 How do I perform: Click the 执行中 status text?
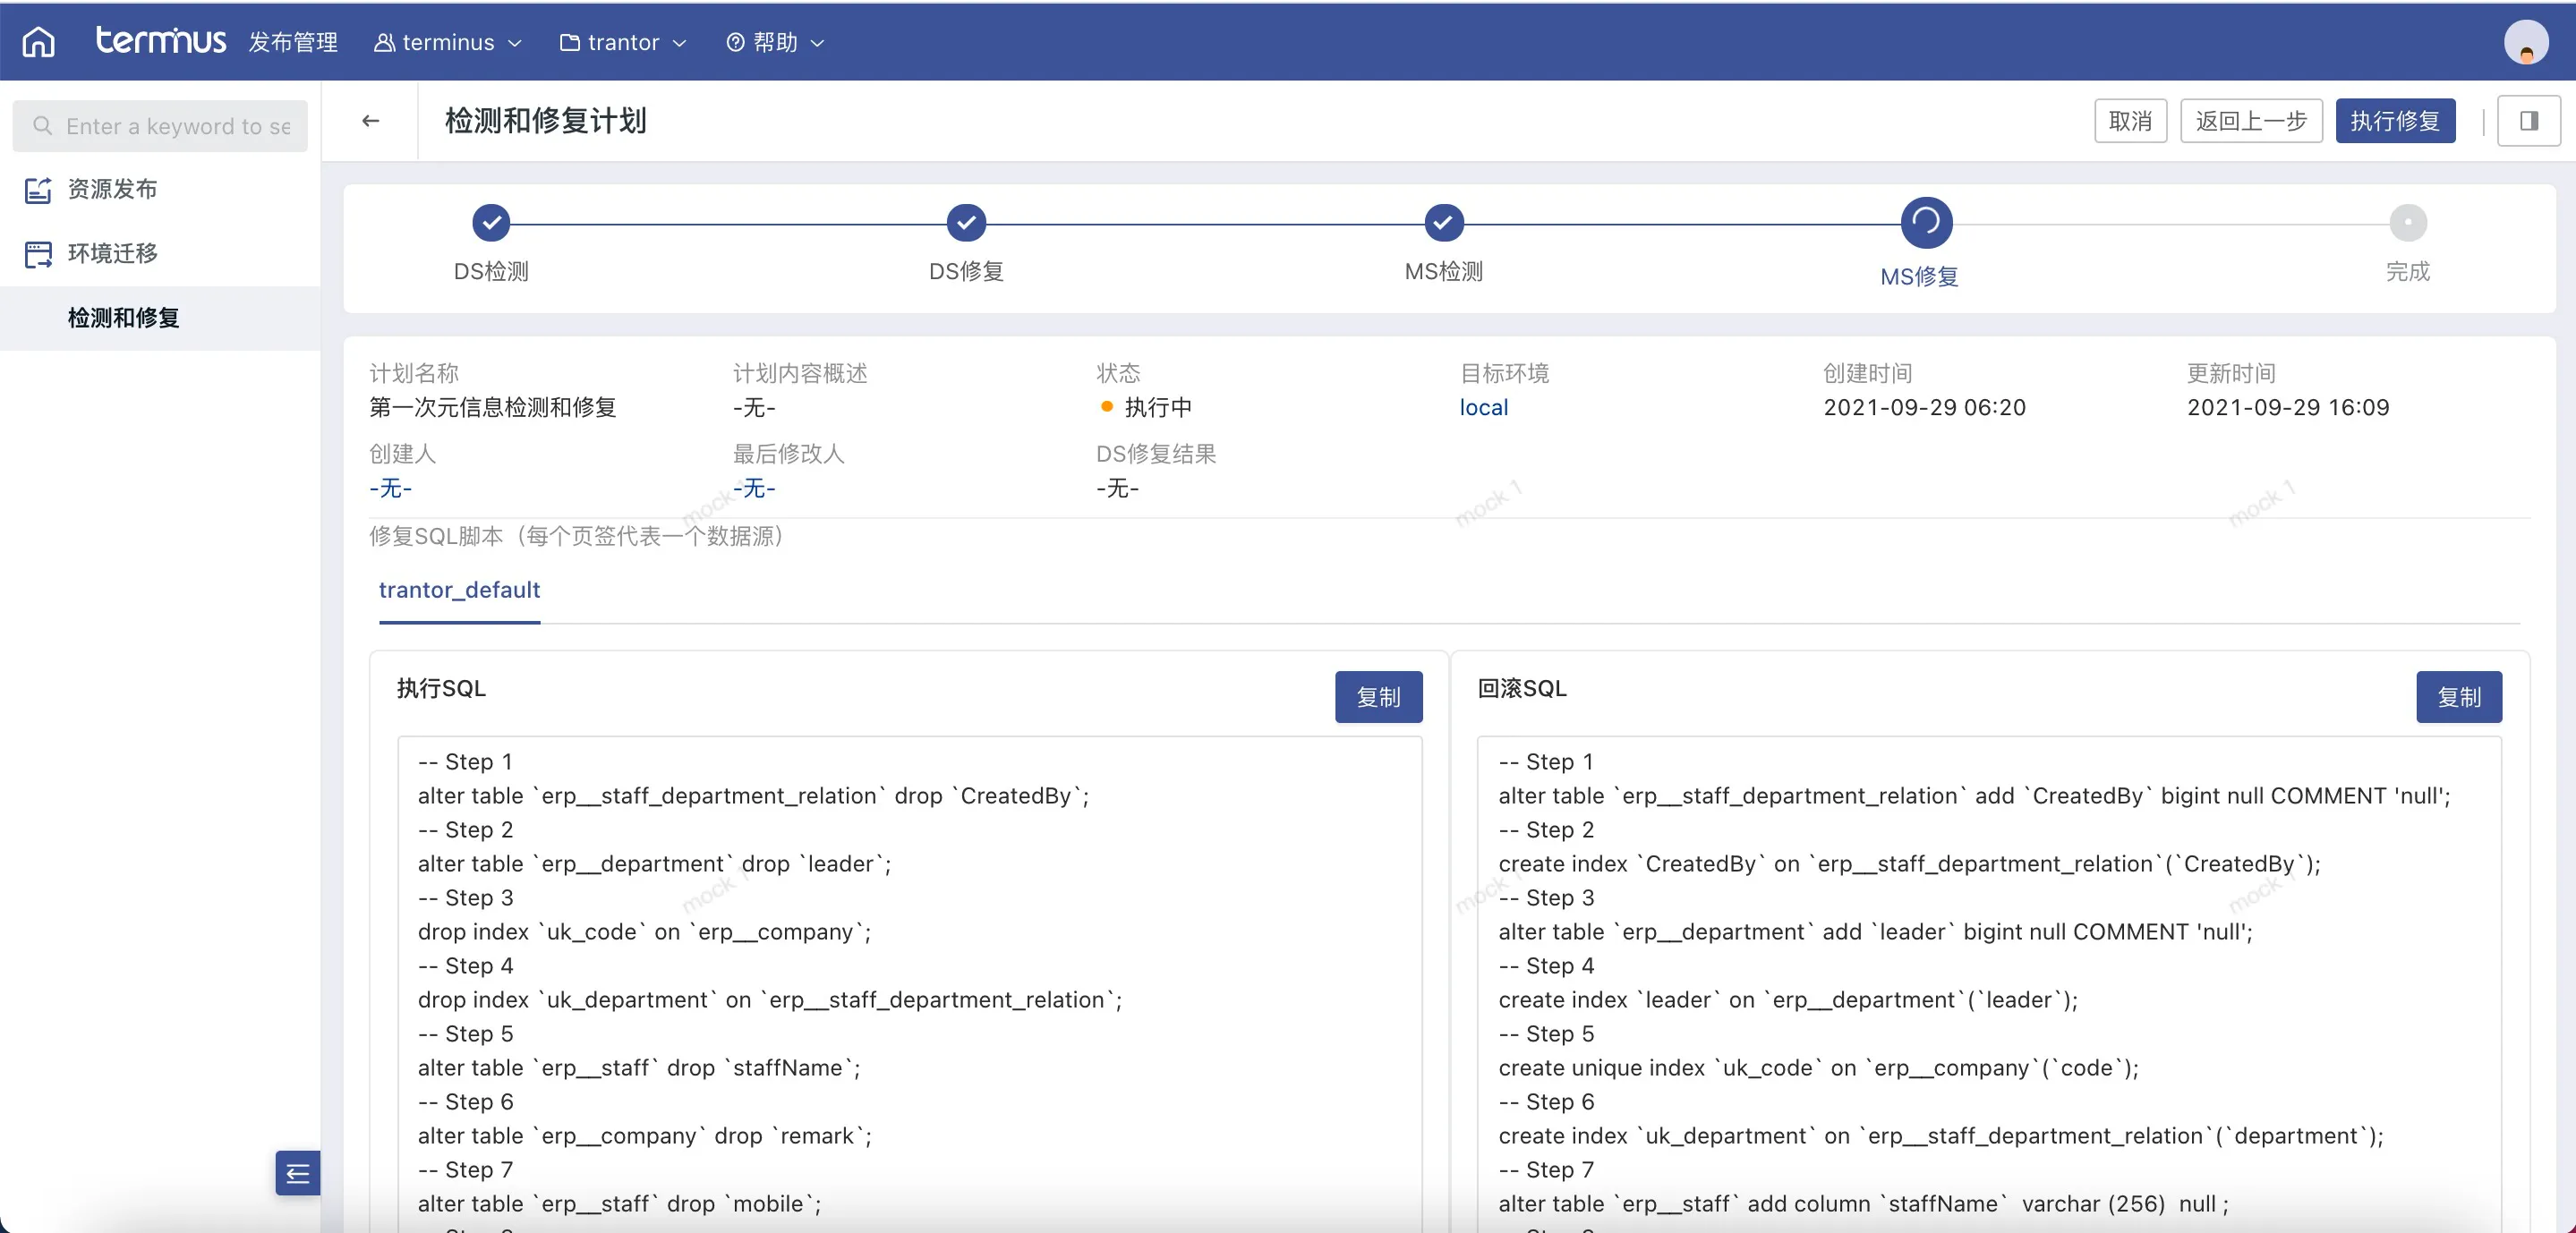[1158, 407]
